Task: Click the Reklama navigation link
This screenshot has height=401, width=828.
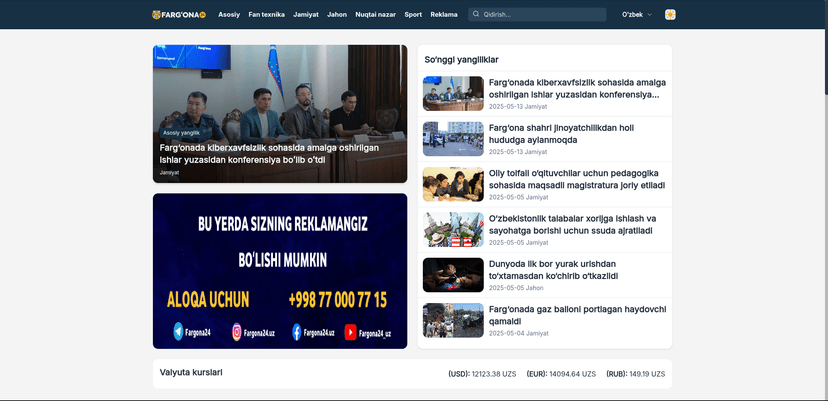Action: click(443, 14)
